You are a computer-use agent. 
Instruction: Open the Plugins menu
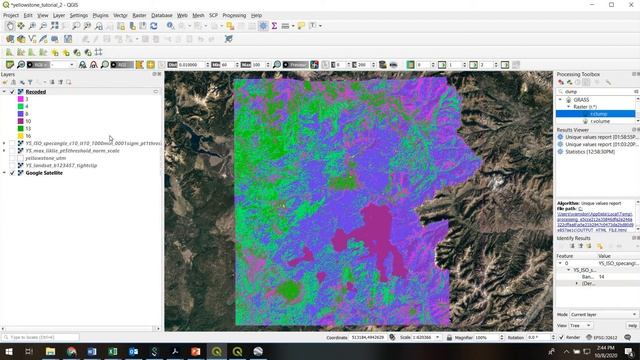click(100, 16)
